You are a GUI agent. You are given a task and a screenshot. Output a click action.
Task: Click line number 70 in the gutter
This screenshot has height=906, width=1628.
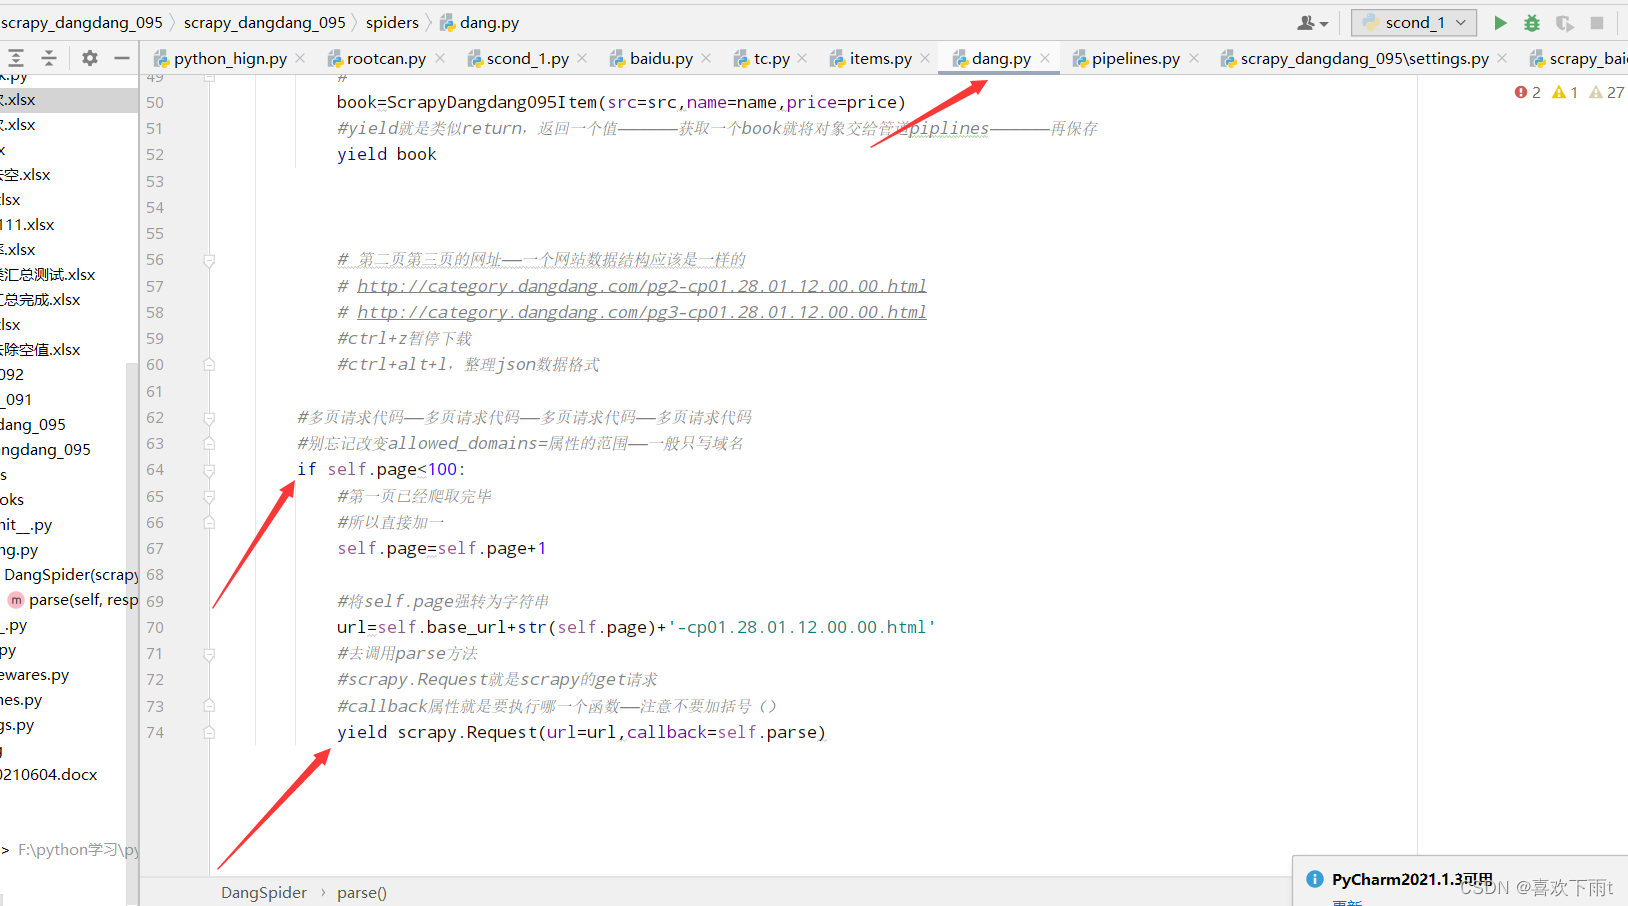tap(155, 628)
